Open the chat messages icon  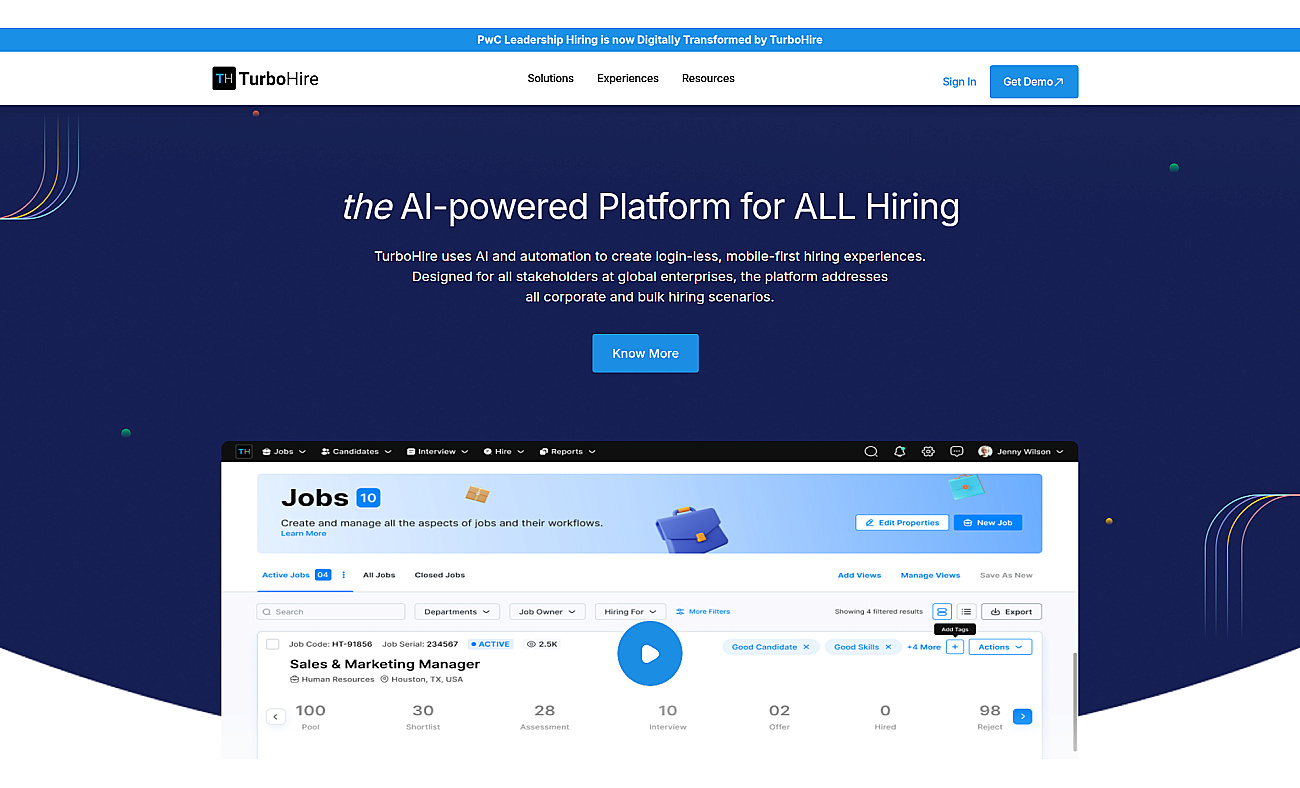tap(957, 452)
